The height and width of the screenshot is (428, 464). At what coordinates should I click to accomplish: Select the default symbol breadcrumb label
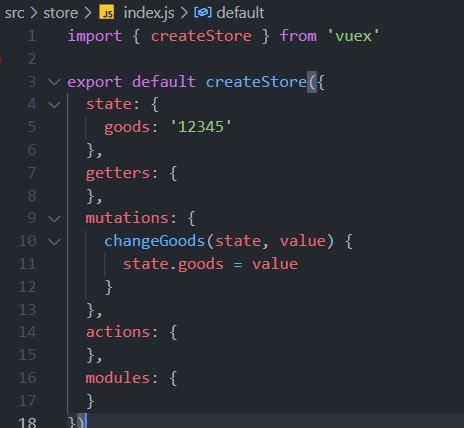pos(240,13)
